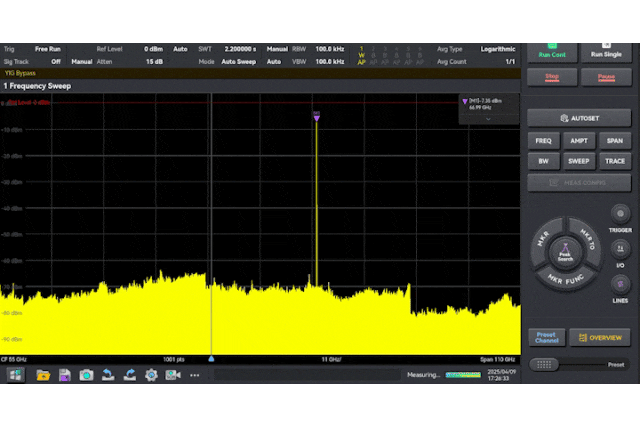
Task: Toggle the Auto setting beside VBW
Action: (274, 62)
